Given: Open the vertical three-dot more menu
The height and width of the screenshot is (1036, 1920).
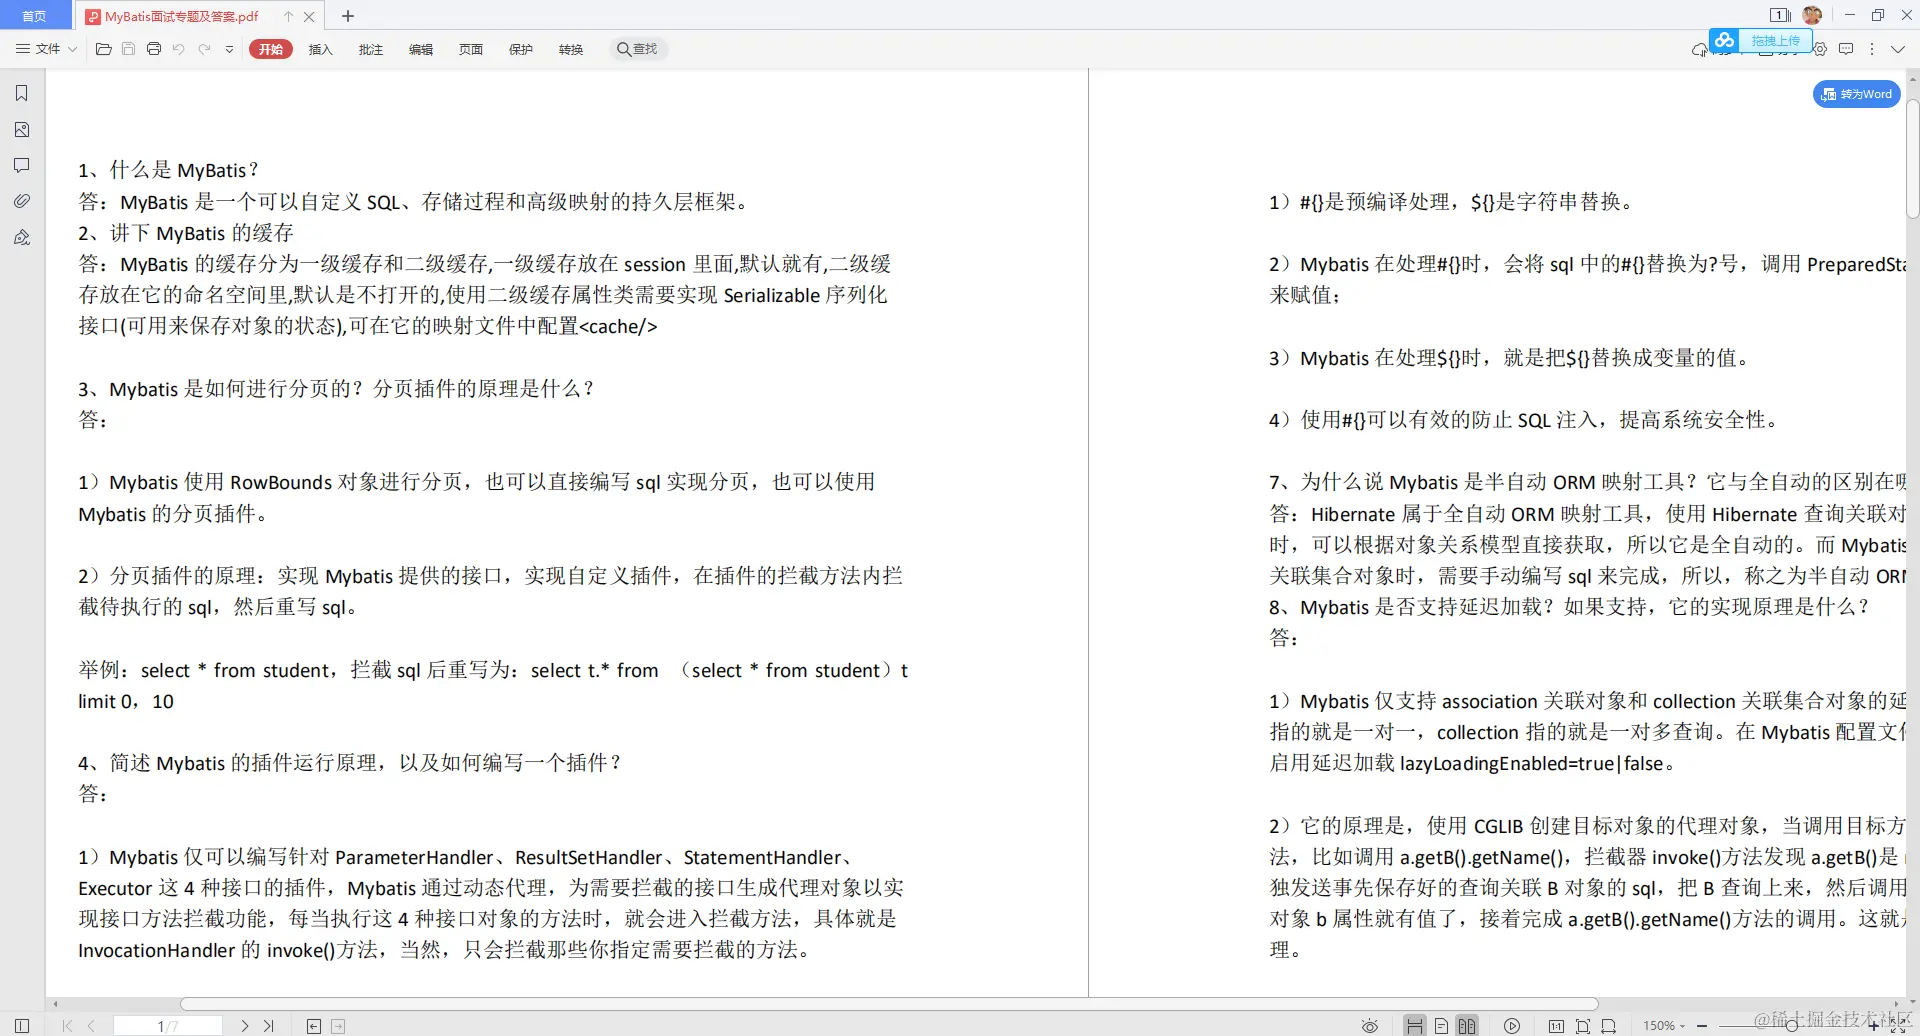Looking at the screenshot, I should [1872, 49].
